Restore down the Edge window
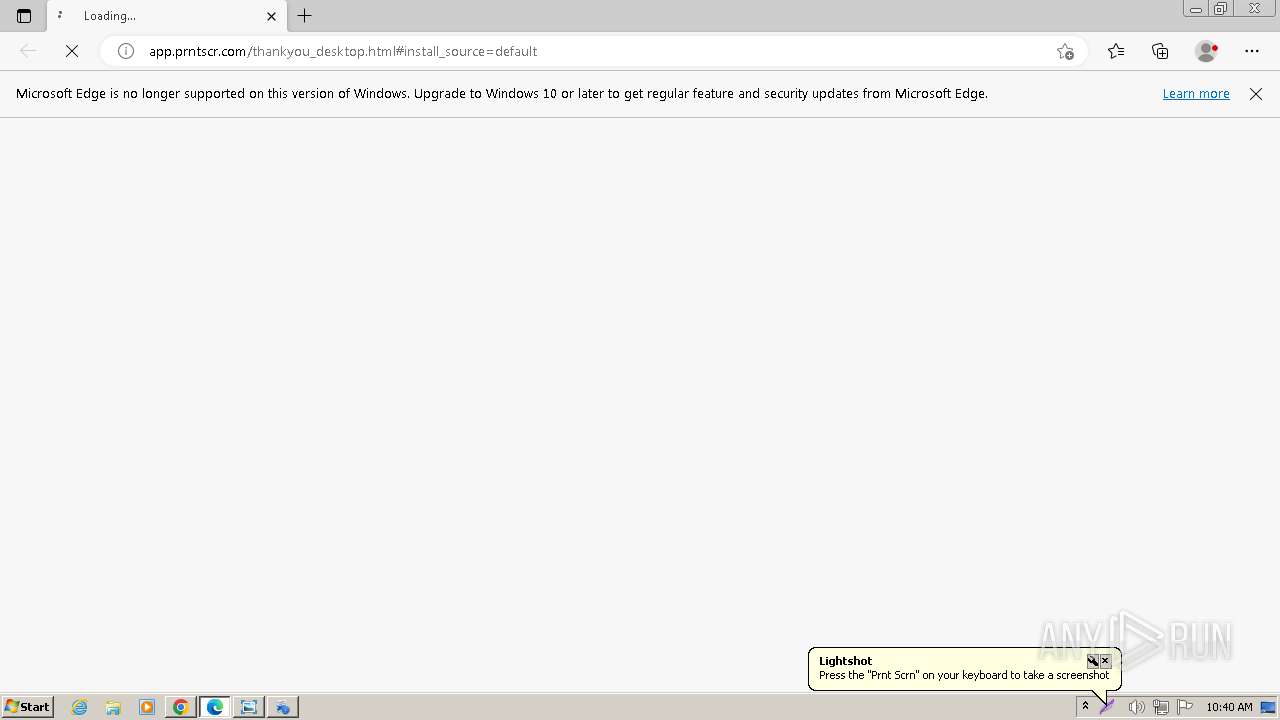1280x720 pixels. (x=1221, y=9)
